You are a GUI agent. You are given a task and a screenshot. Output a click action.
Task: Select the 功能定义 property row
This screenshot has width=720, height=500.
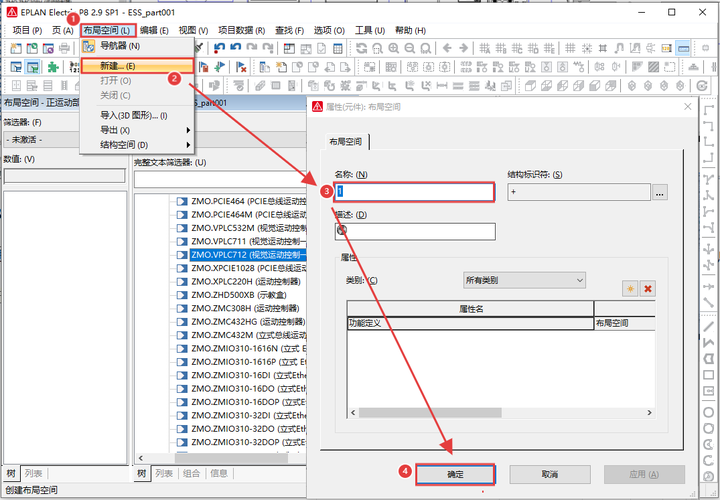(x=501, y=323)
